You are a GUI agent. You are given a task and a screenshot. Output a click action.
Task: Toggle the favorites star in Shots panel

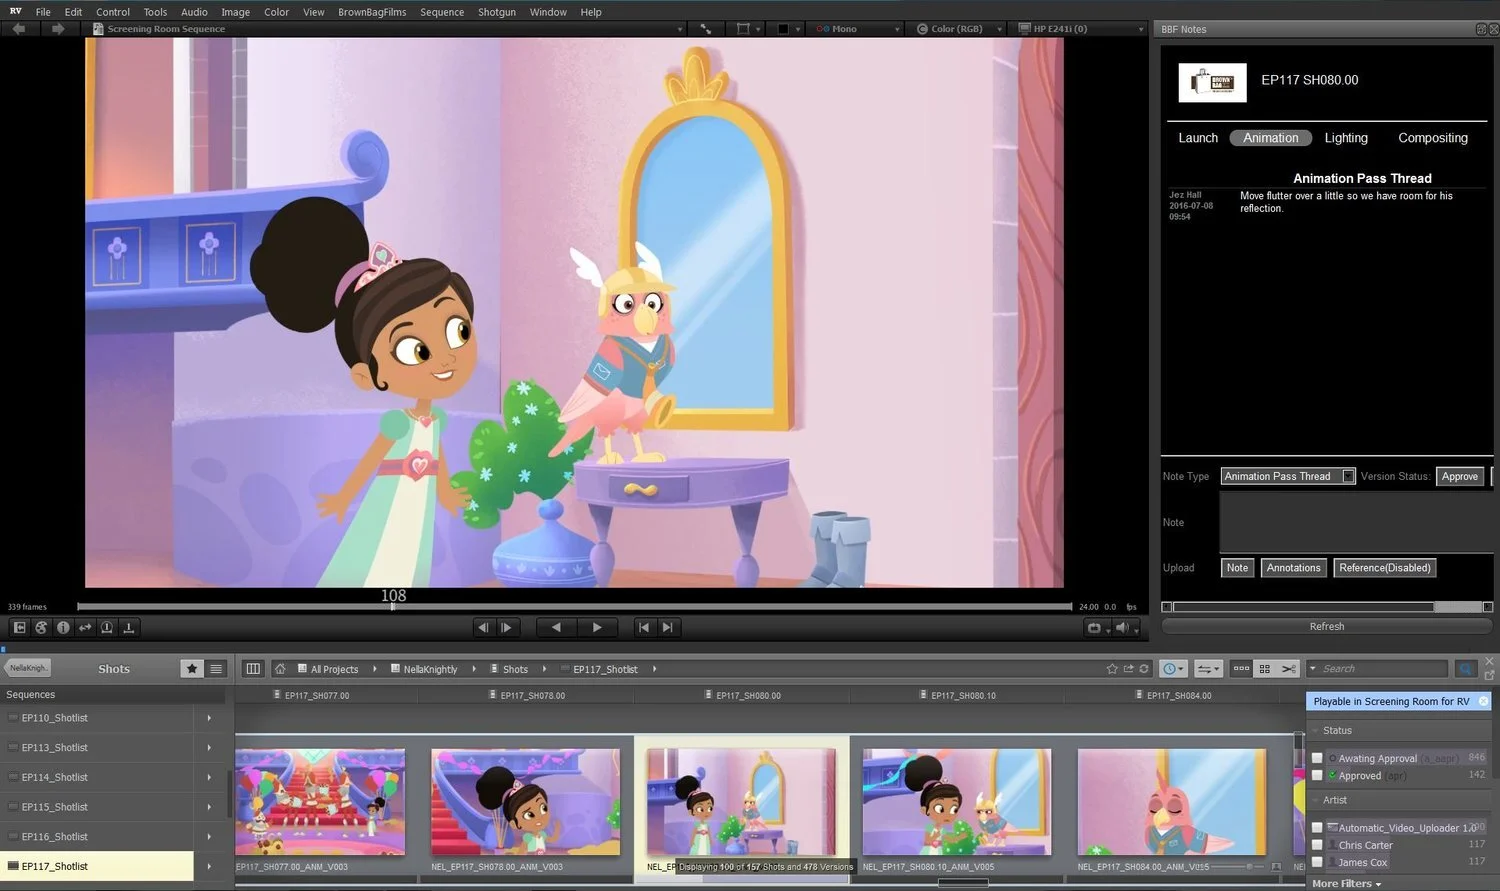pyautogui.click(x=192, y=669)
